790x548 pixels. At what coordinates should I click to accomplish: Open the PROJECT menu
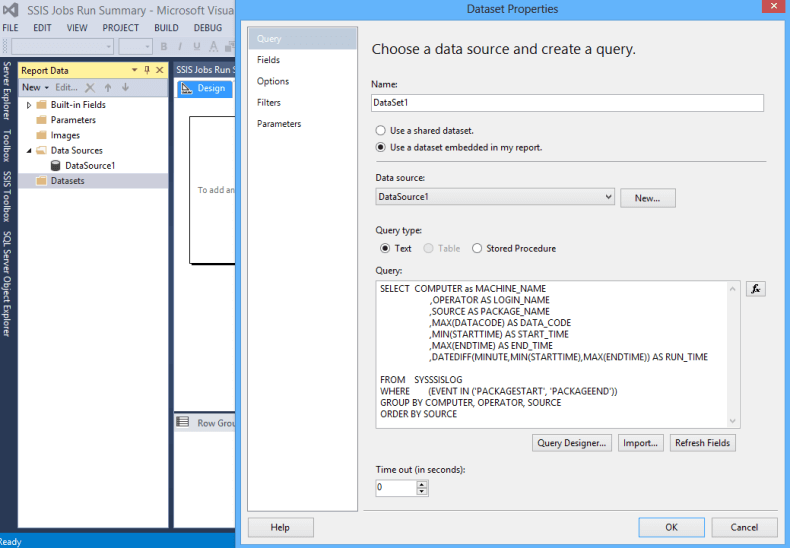click(120, 28)
